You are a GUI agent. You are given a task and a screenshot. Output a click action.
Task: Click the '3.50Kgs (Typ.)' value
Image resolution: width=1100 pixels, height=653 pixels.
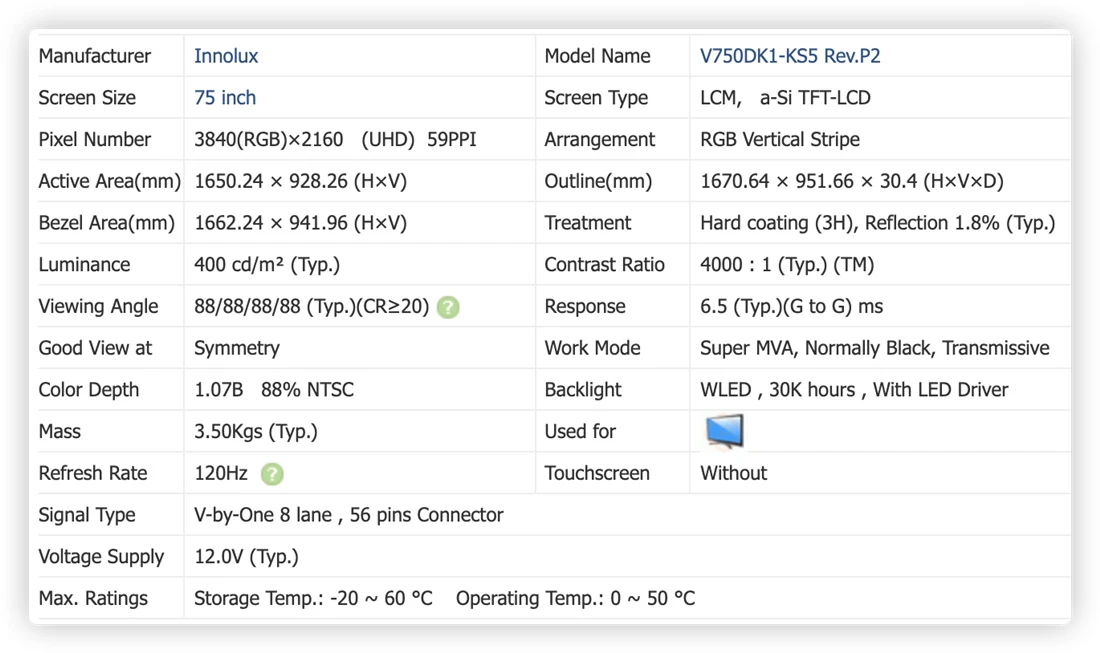click(x=255, y=431)
